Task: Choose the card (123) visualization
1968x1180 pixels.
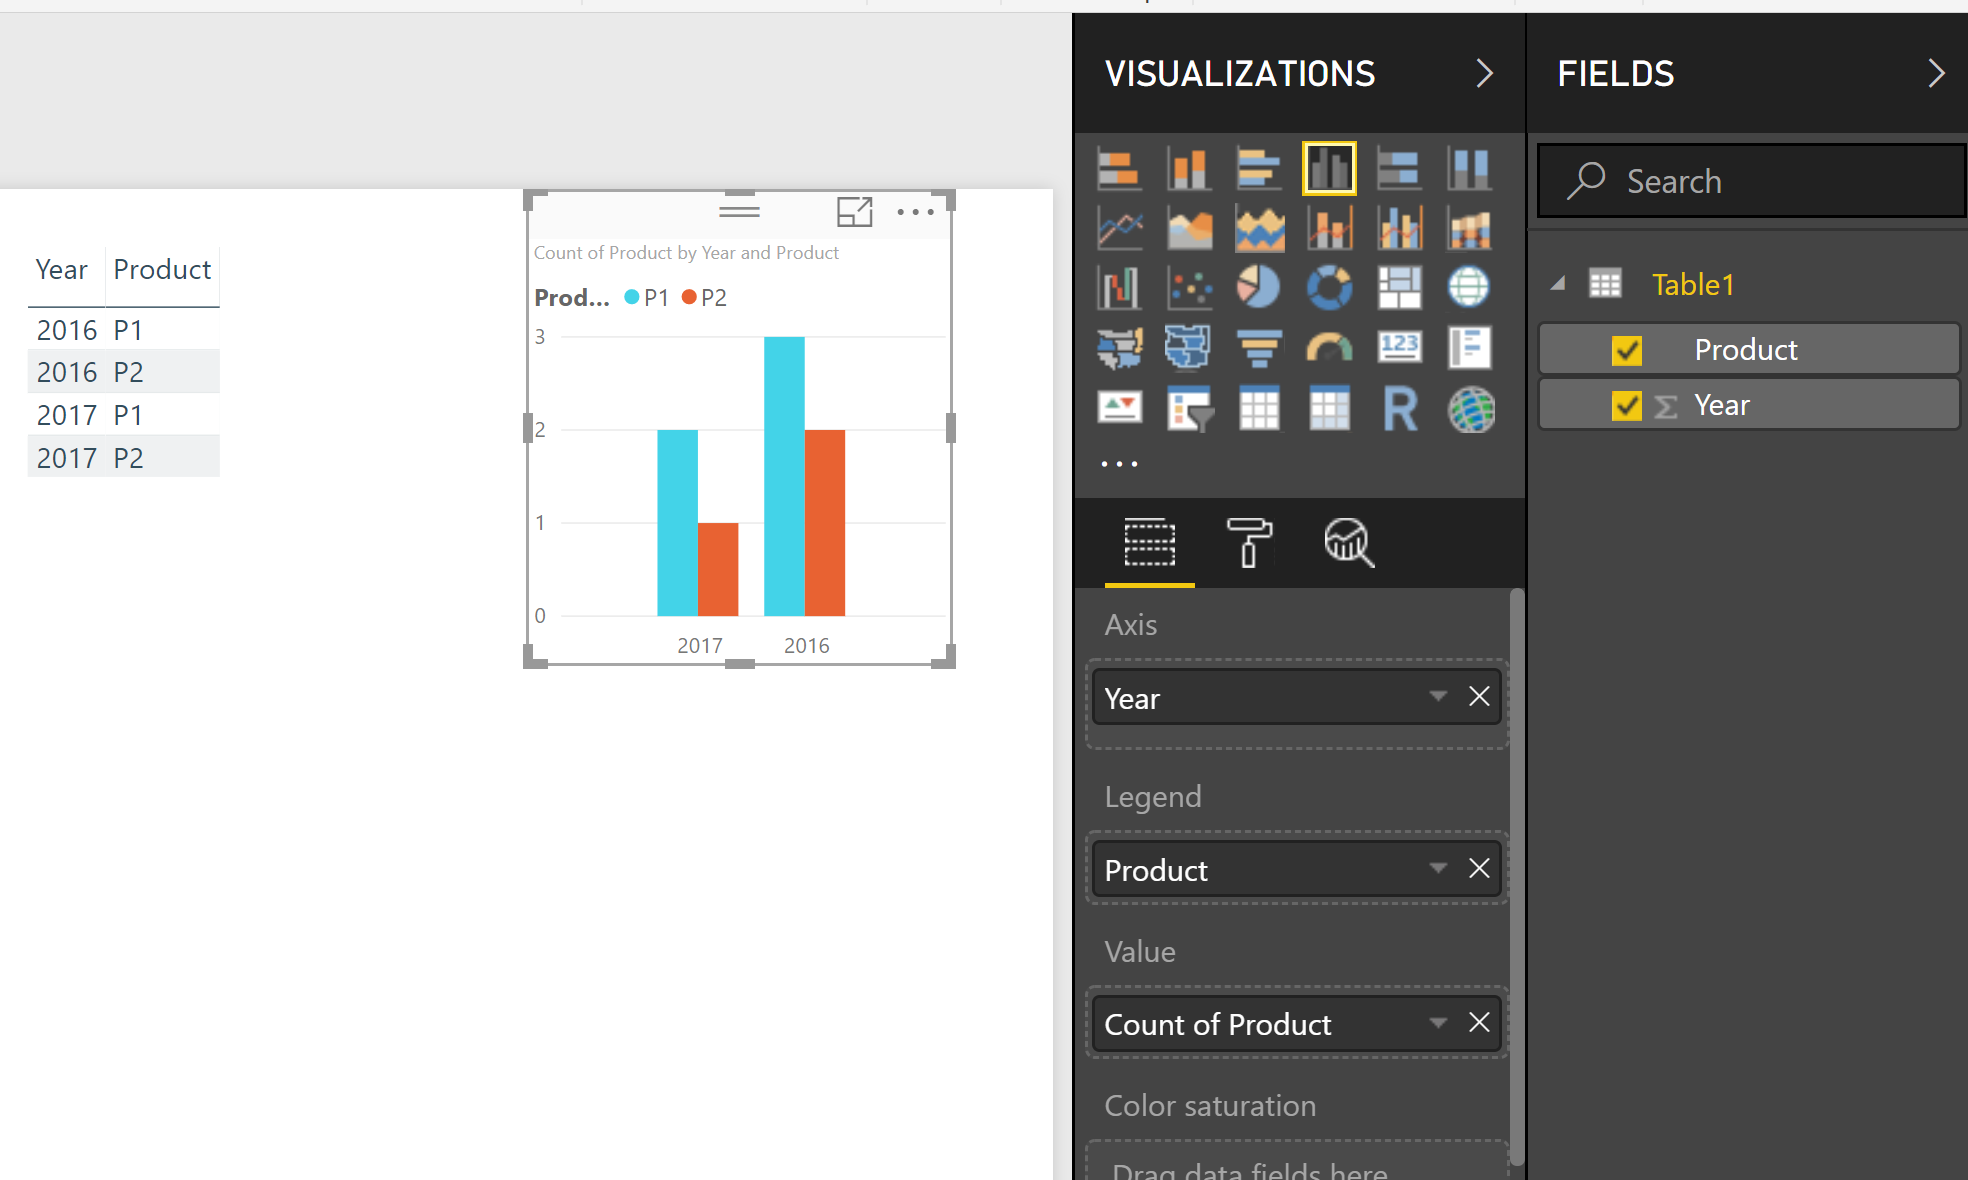Action: pos(1399,348)
